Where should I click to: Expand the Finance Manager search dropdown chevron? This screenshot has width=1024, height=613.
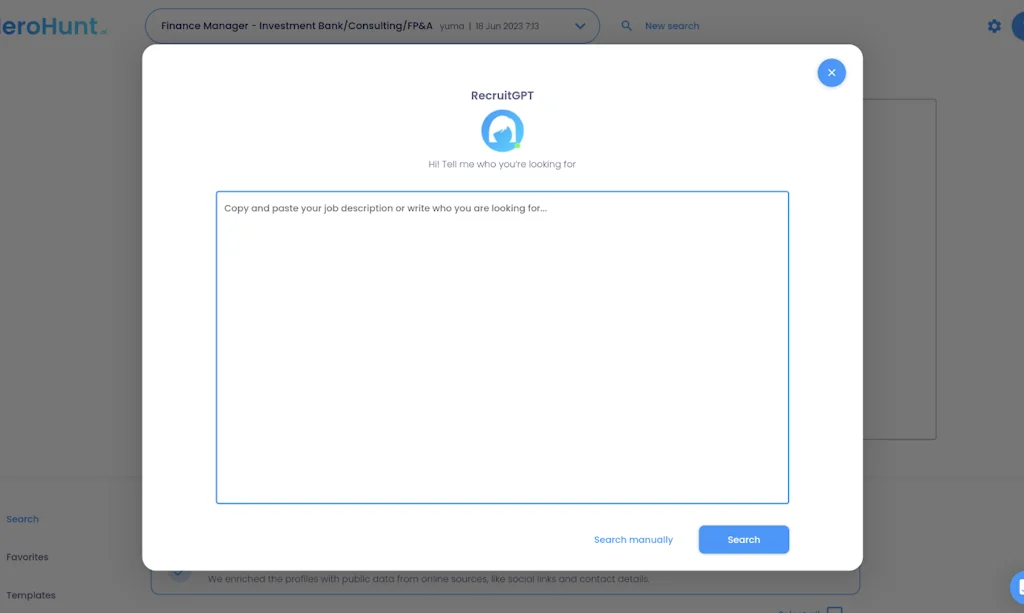coord(580,26)
